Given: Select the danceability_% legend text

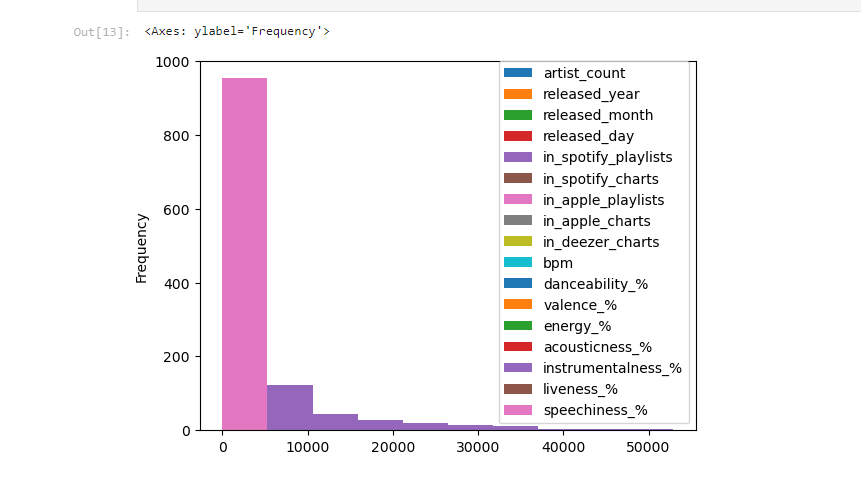Looking at the screenshot, I should click(595, 284).
